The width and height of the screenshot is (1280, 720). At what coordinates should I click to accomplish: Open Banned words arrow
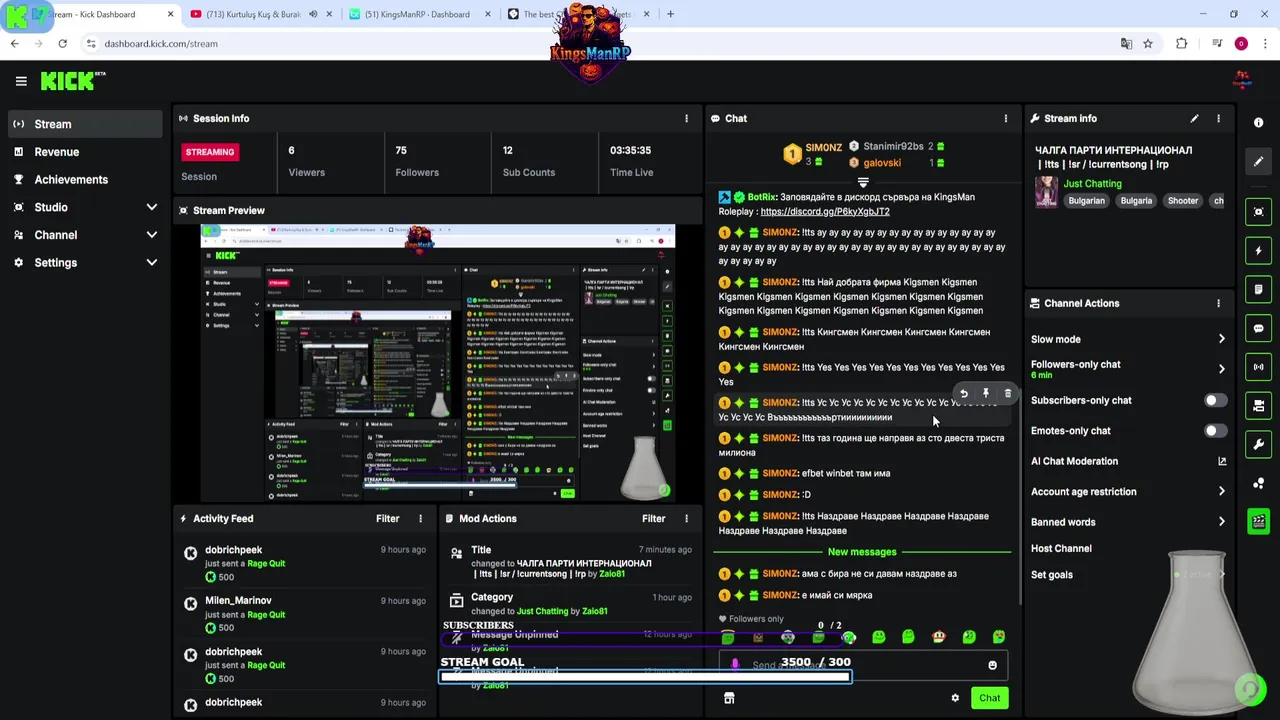click(1221, 522)
